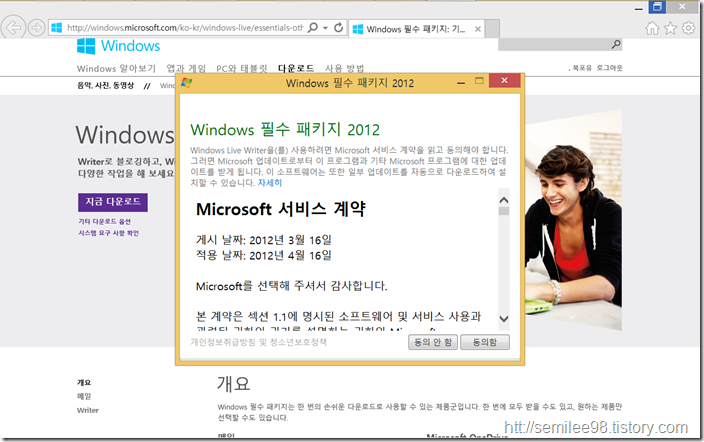Open the 다운로드 menu
The height and width of the screenshot is (442, 704).
point(296,68)
